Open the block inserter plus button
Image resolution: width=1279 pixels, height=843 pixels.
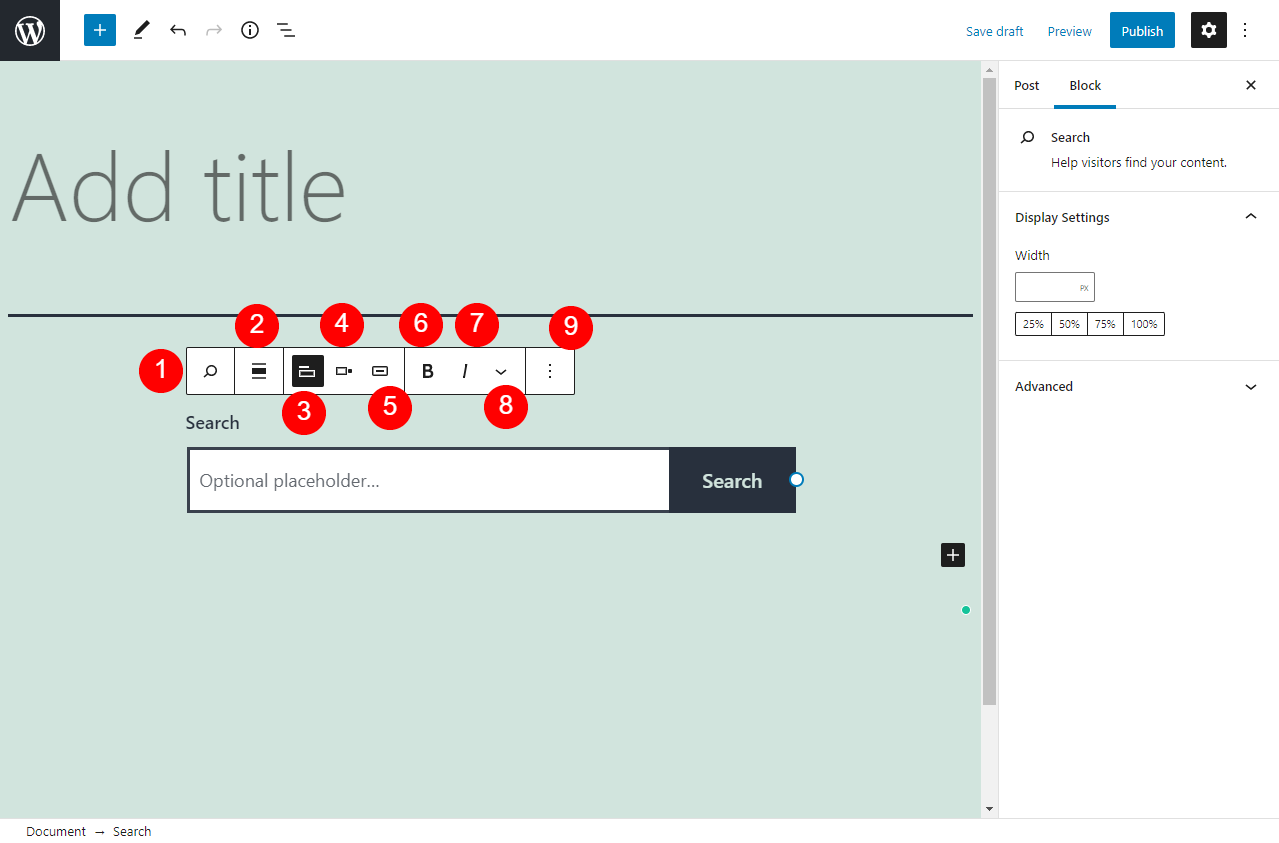pos(100,30)
